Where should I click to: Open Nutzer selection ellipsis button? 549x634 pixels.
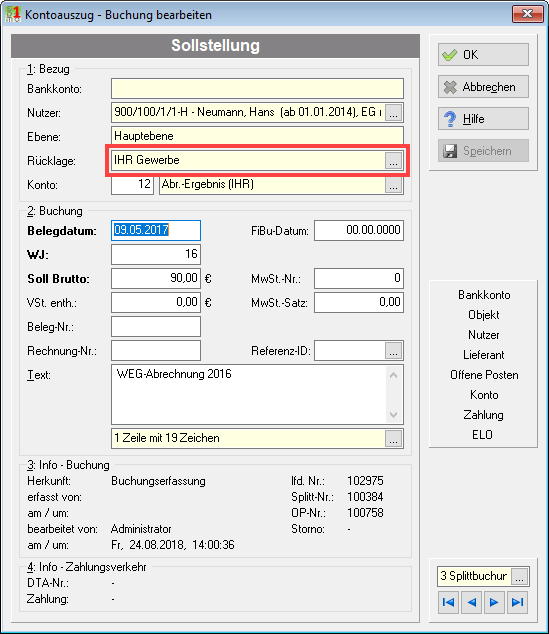[x=393, y=113]
